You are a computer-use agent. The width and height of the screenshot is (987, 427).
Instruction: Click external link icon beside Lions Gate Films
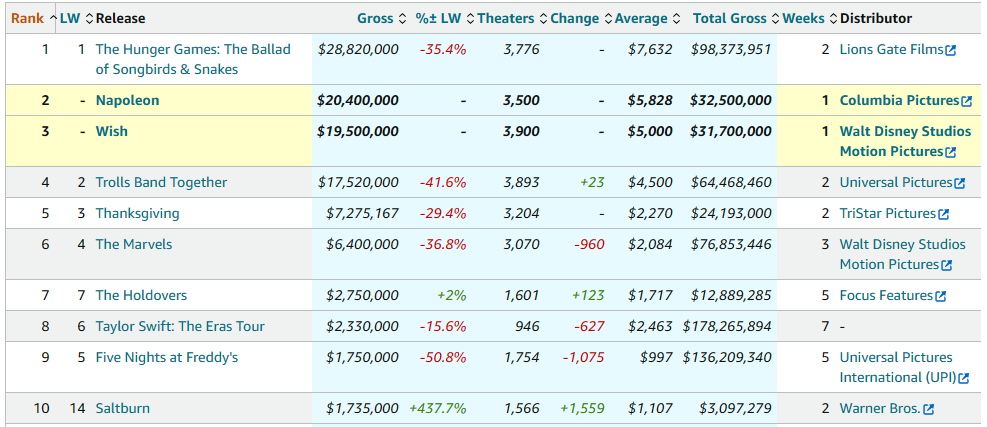(x=950, y=51)
